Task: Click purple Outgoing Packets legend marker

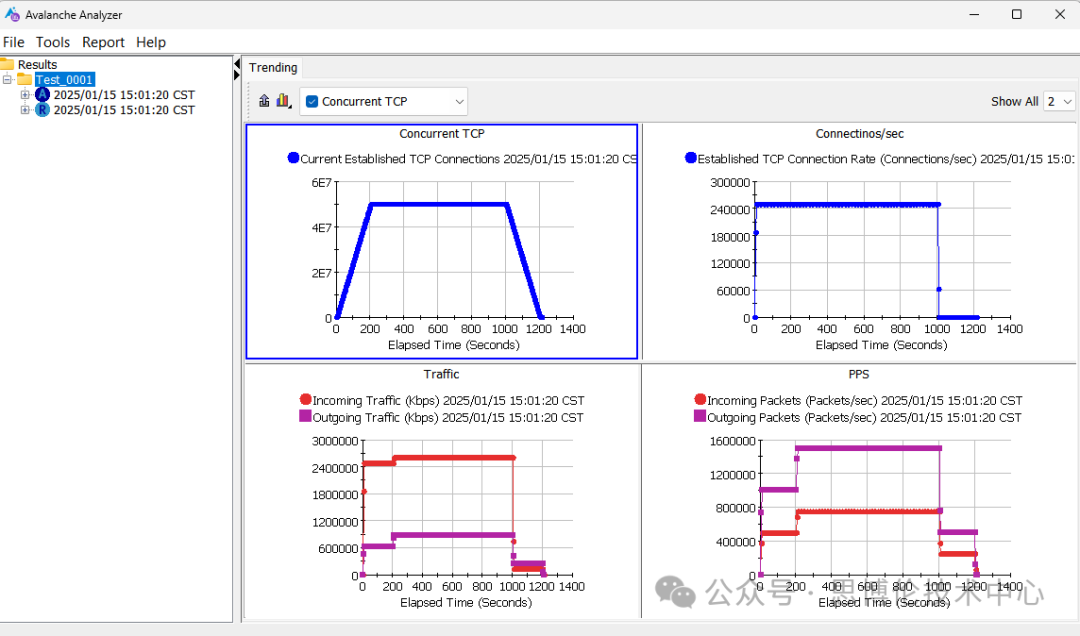Action: pos(700,416)
